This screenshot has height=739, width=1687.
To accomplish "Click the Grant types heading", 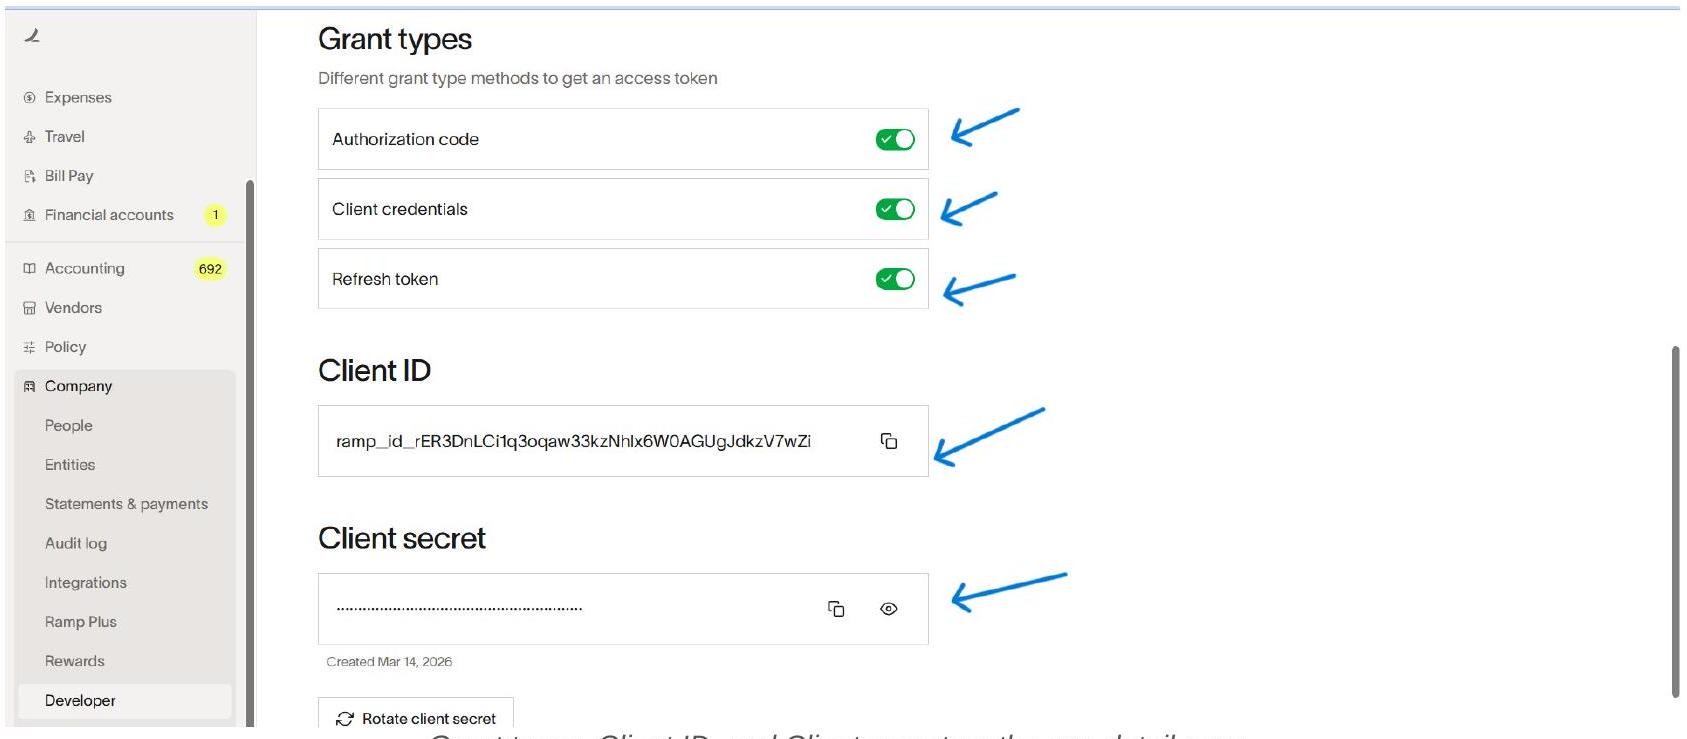I will pyautogui.click(x=395, y=40).
